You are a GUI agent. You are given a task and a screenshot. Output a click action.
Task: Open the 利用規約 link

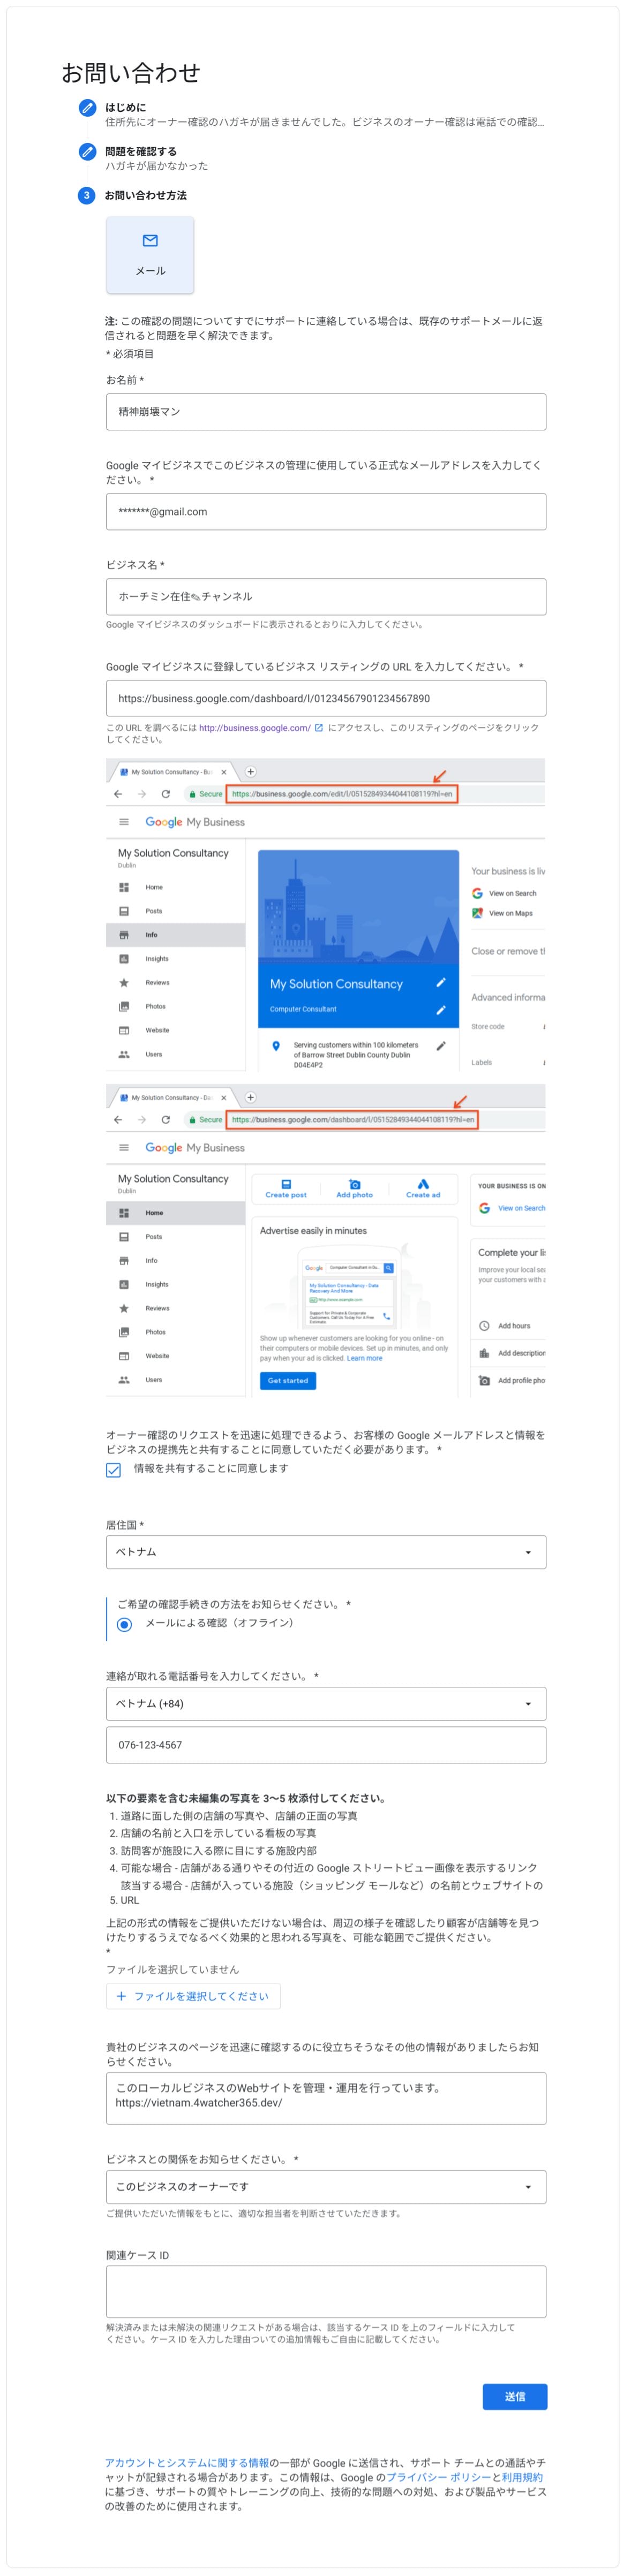click(522, 2479)
